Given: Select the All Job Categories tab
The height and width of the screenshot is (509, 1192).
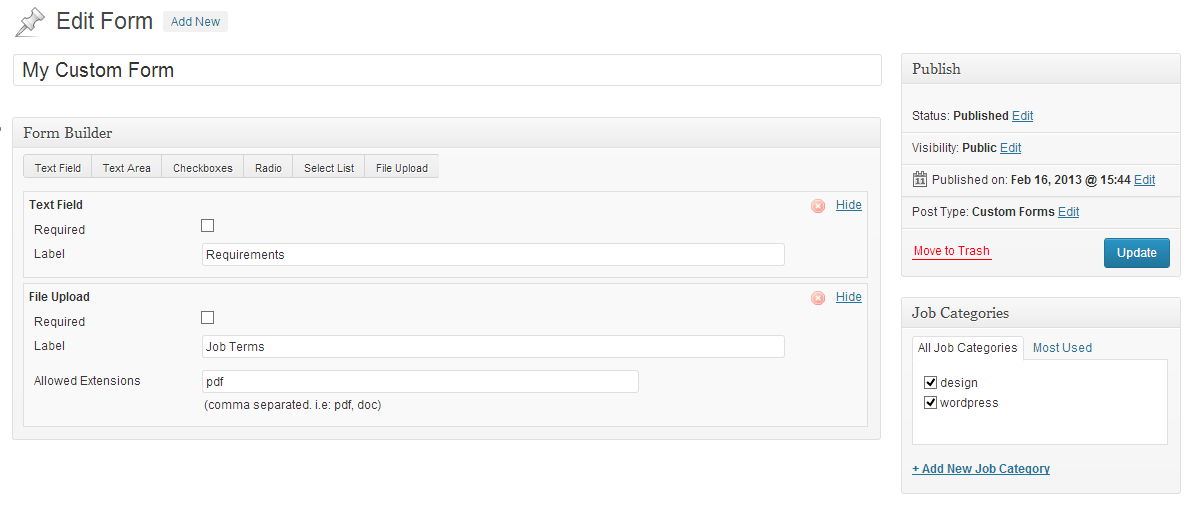Looking at the screenshot, I should 968,348.
